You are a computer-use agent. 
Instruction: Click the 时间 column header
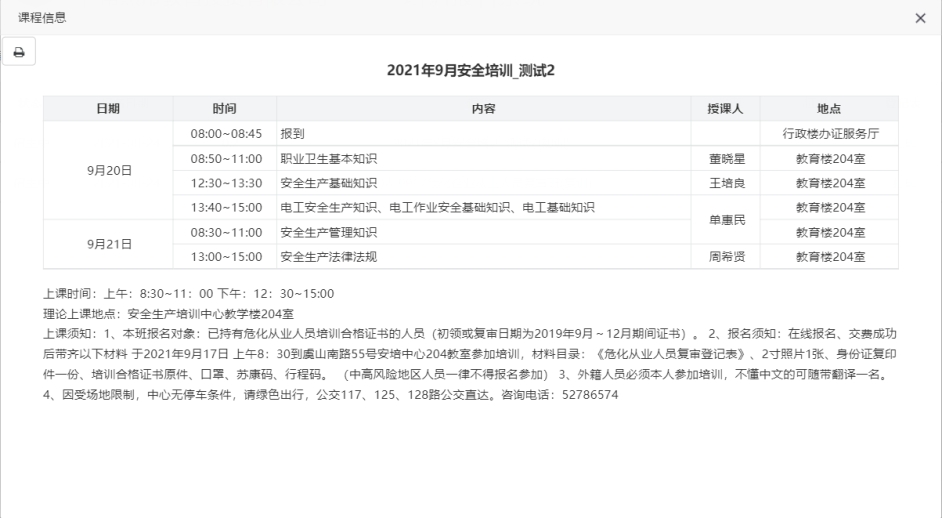[x=224, y=108]
